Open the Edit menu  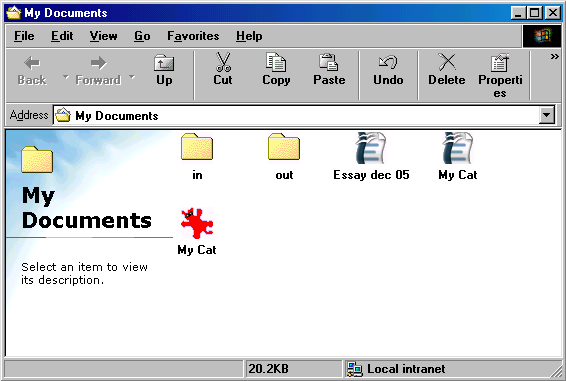click(x=62, y=36)
